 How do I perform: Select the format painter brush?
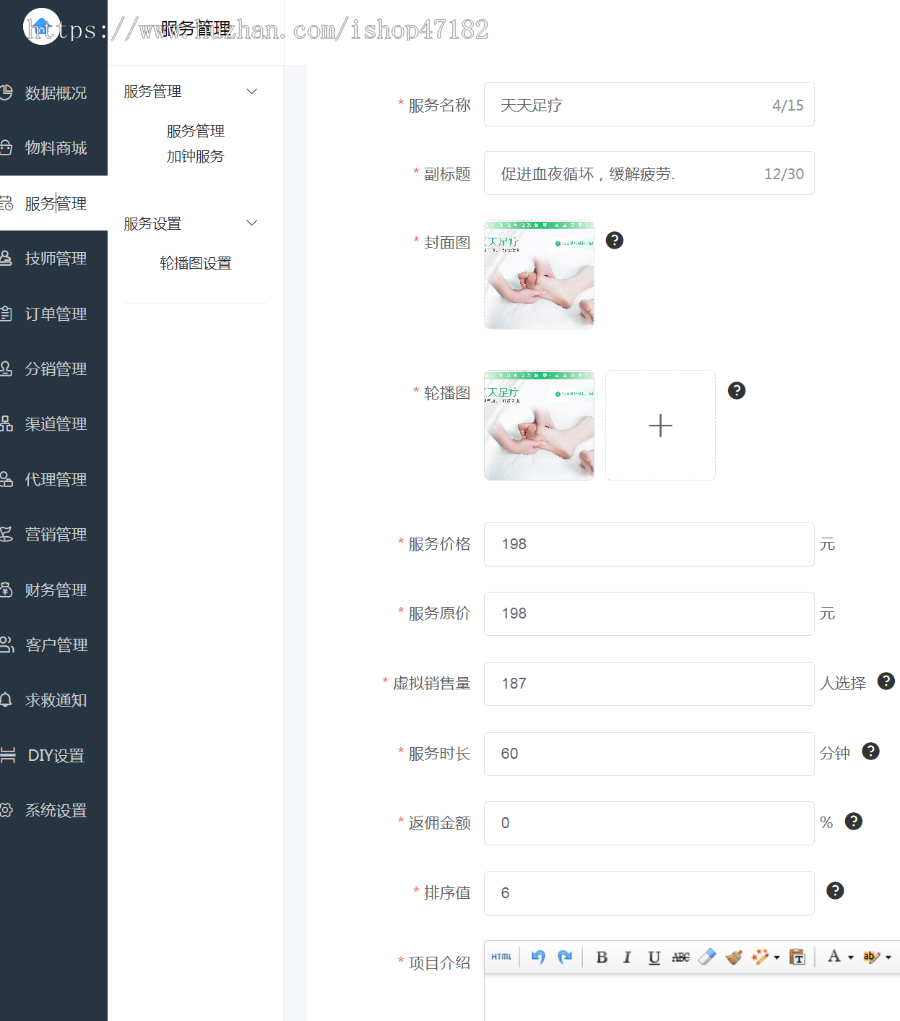coord(734,957)
